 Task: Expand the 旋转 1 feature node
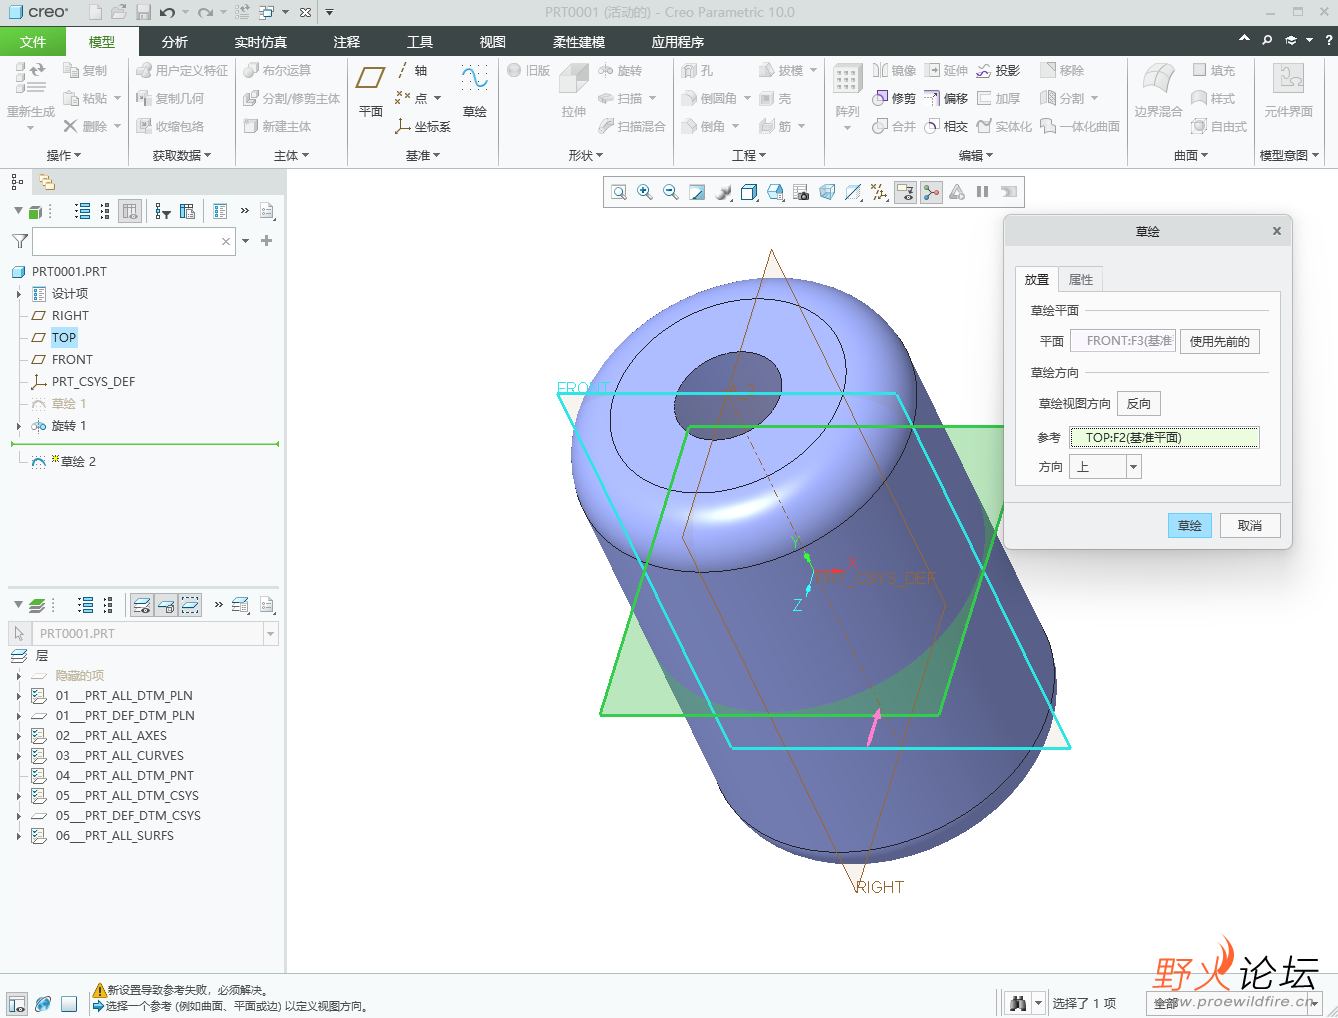coord(18,426)
